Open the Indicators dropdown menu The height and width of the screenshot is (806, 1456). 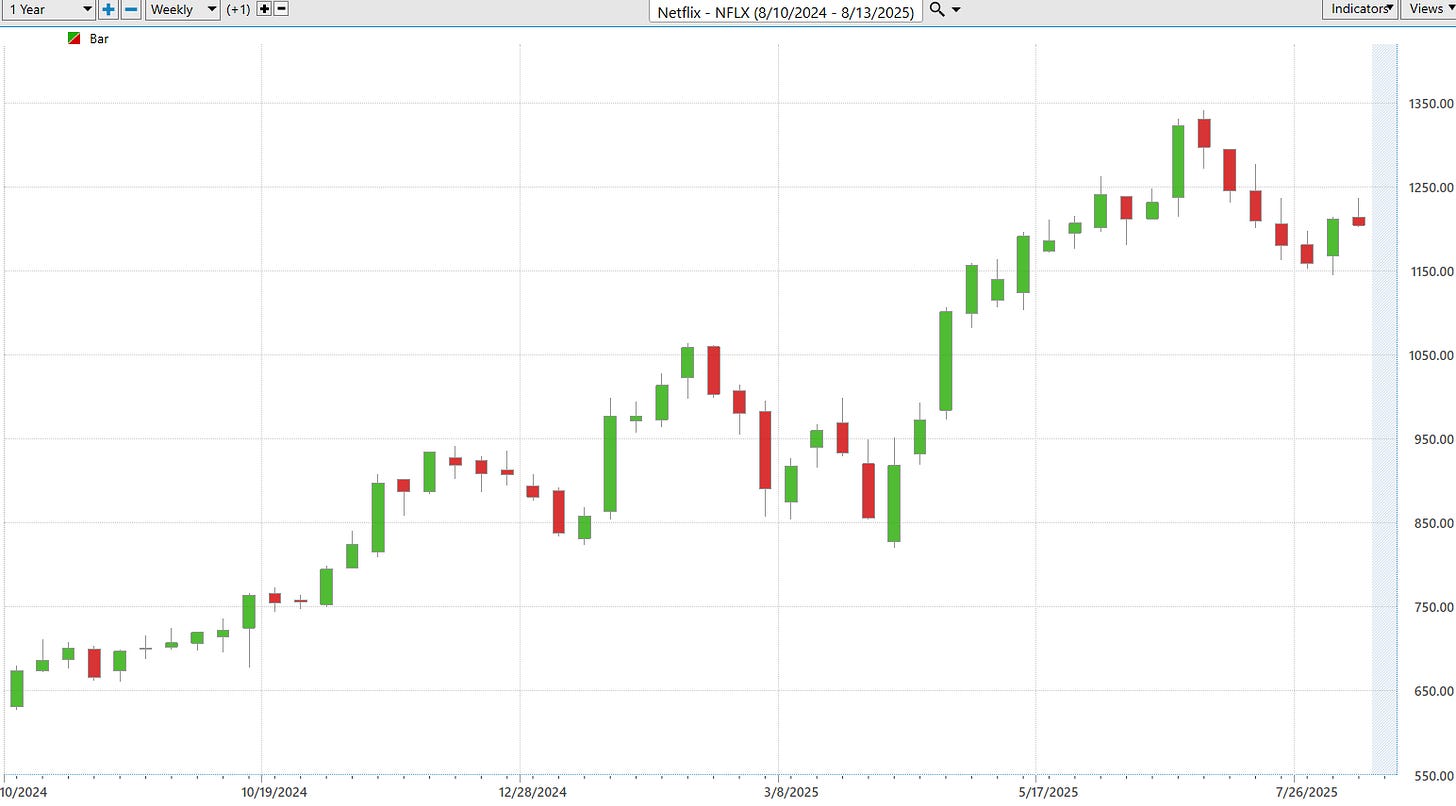click(1361, 9)
